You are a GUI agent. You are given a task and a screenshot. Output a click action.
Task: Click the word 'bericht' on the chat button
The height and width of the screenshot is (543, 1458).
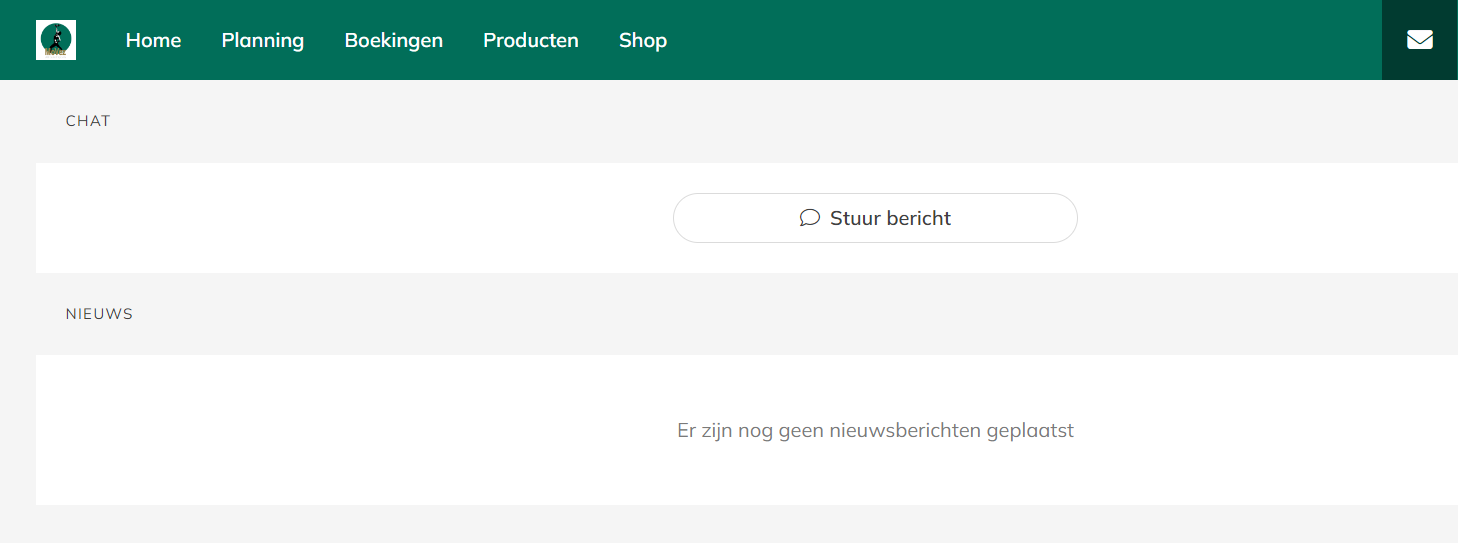pos(918,218)
